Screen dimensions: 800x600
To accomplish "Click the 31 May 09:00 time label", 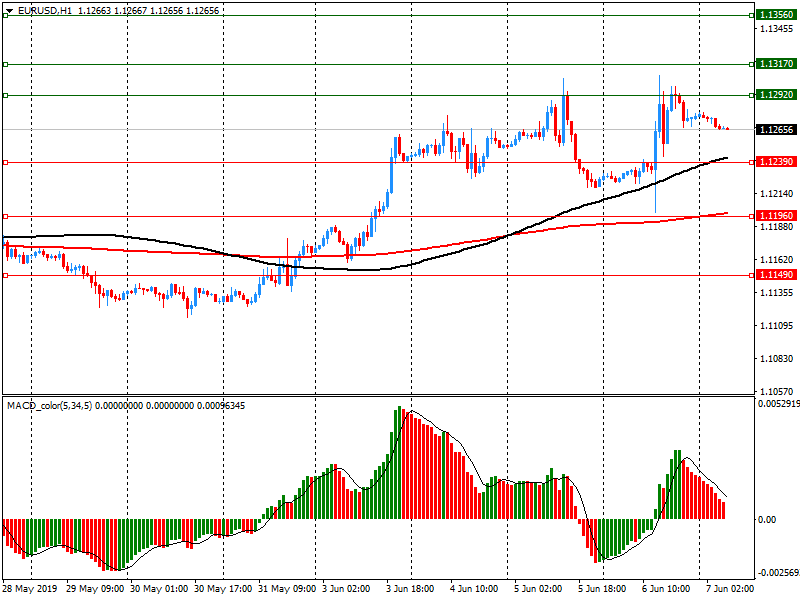I will (x=287, y=589).
